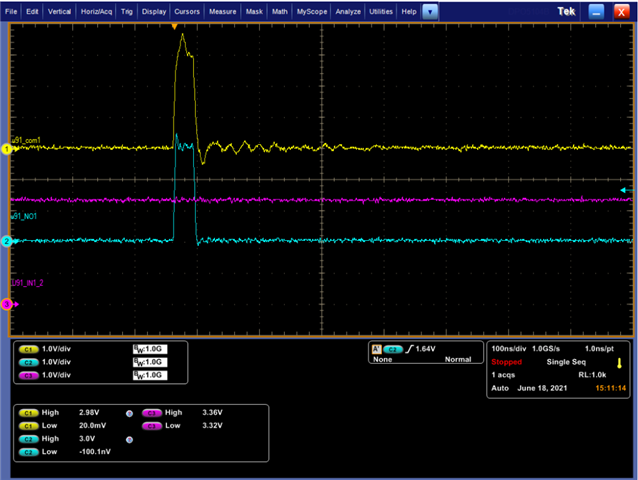Click the C1 1.0V/div scale readout

tap(56, 349)
